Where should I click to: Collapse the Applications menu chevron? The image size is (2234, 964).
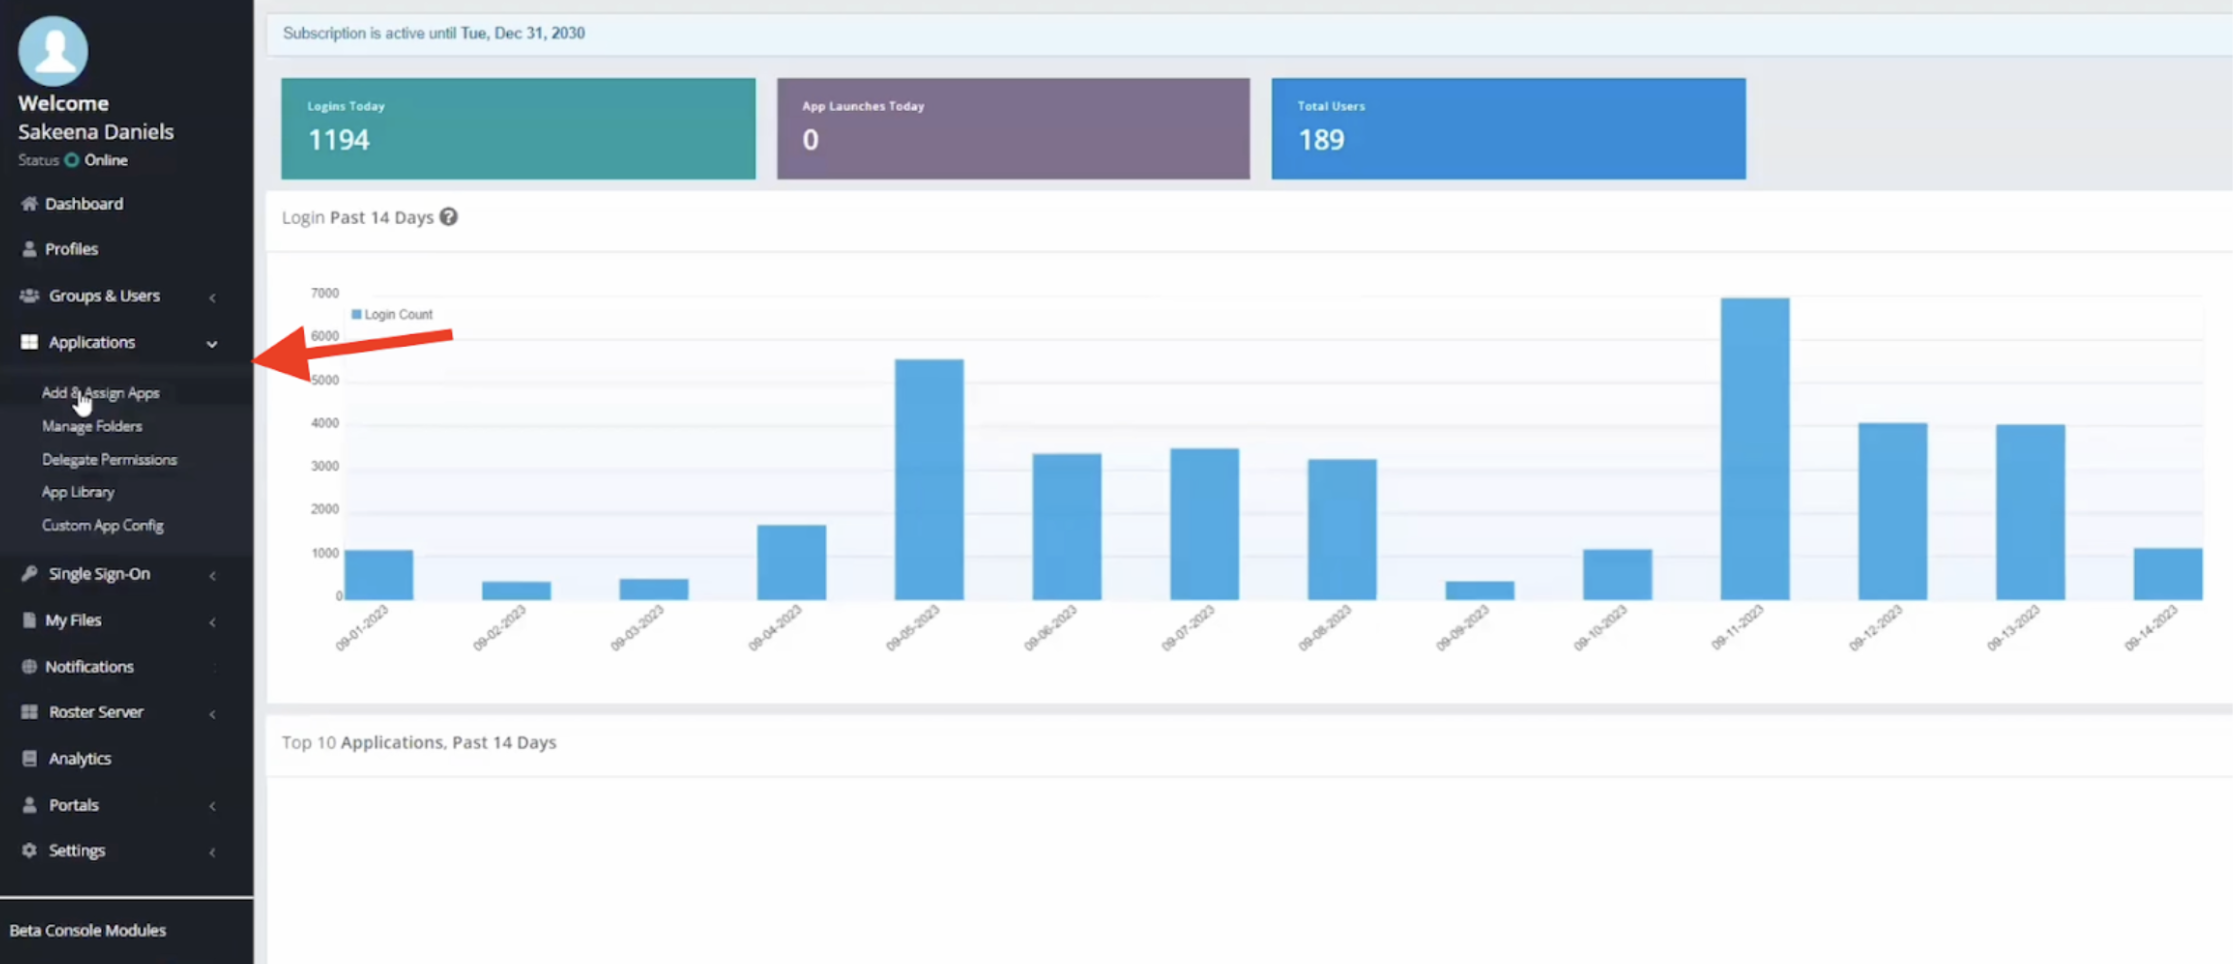(x=212, y=344)
